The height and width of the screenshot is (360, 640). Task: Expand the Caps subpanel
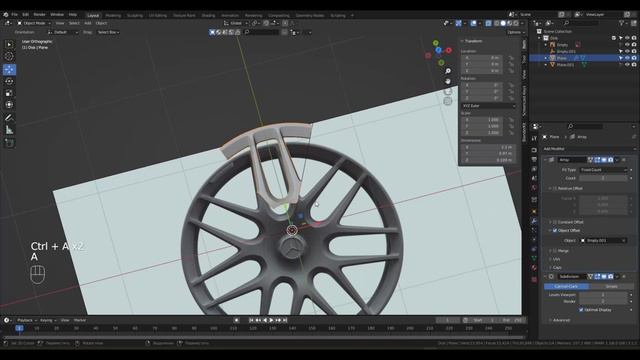(556, 267)
